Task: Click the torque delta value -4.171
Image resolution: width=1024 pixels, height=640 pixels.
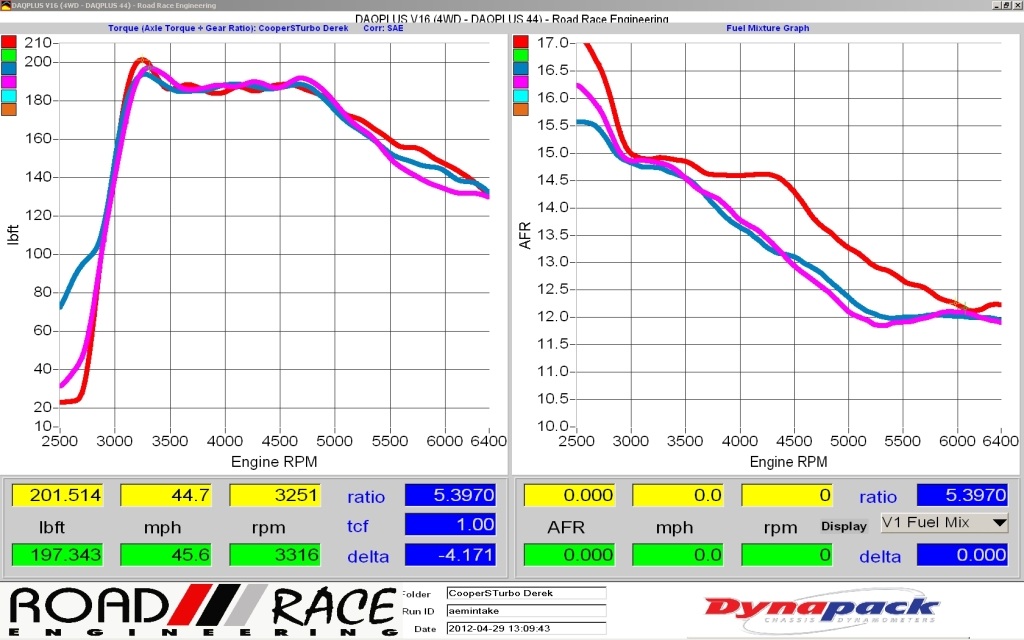Action: [449, 555]
